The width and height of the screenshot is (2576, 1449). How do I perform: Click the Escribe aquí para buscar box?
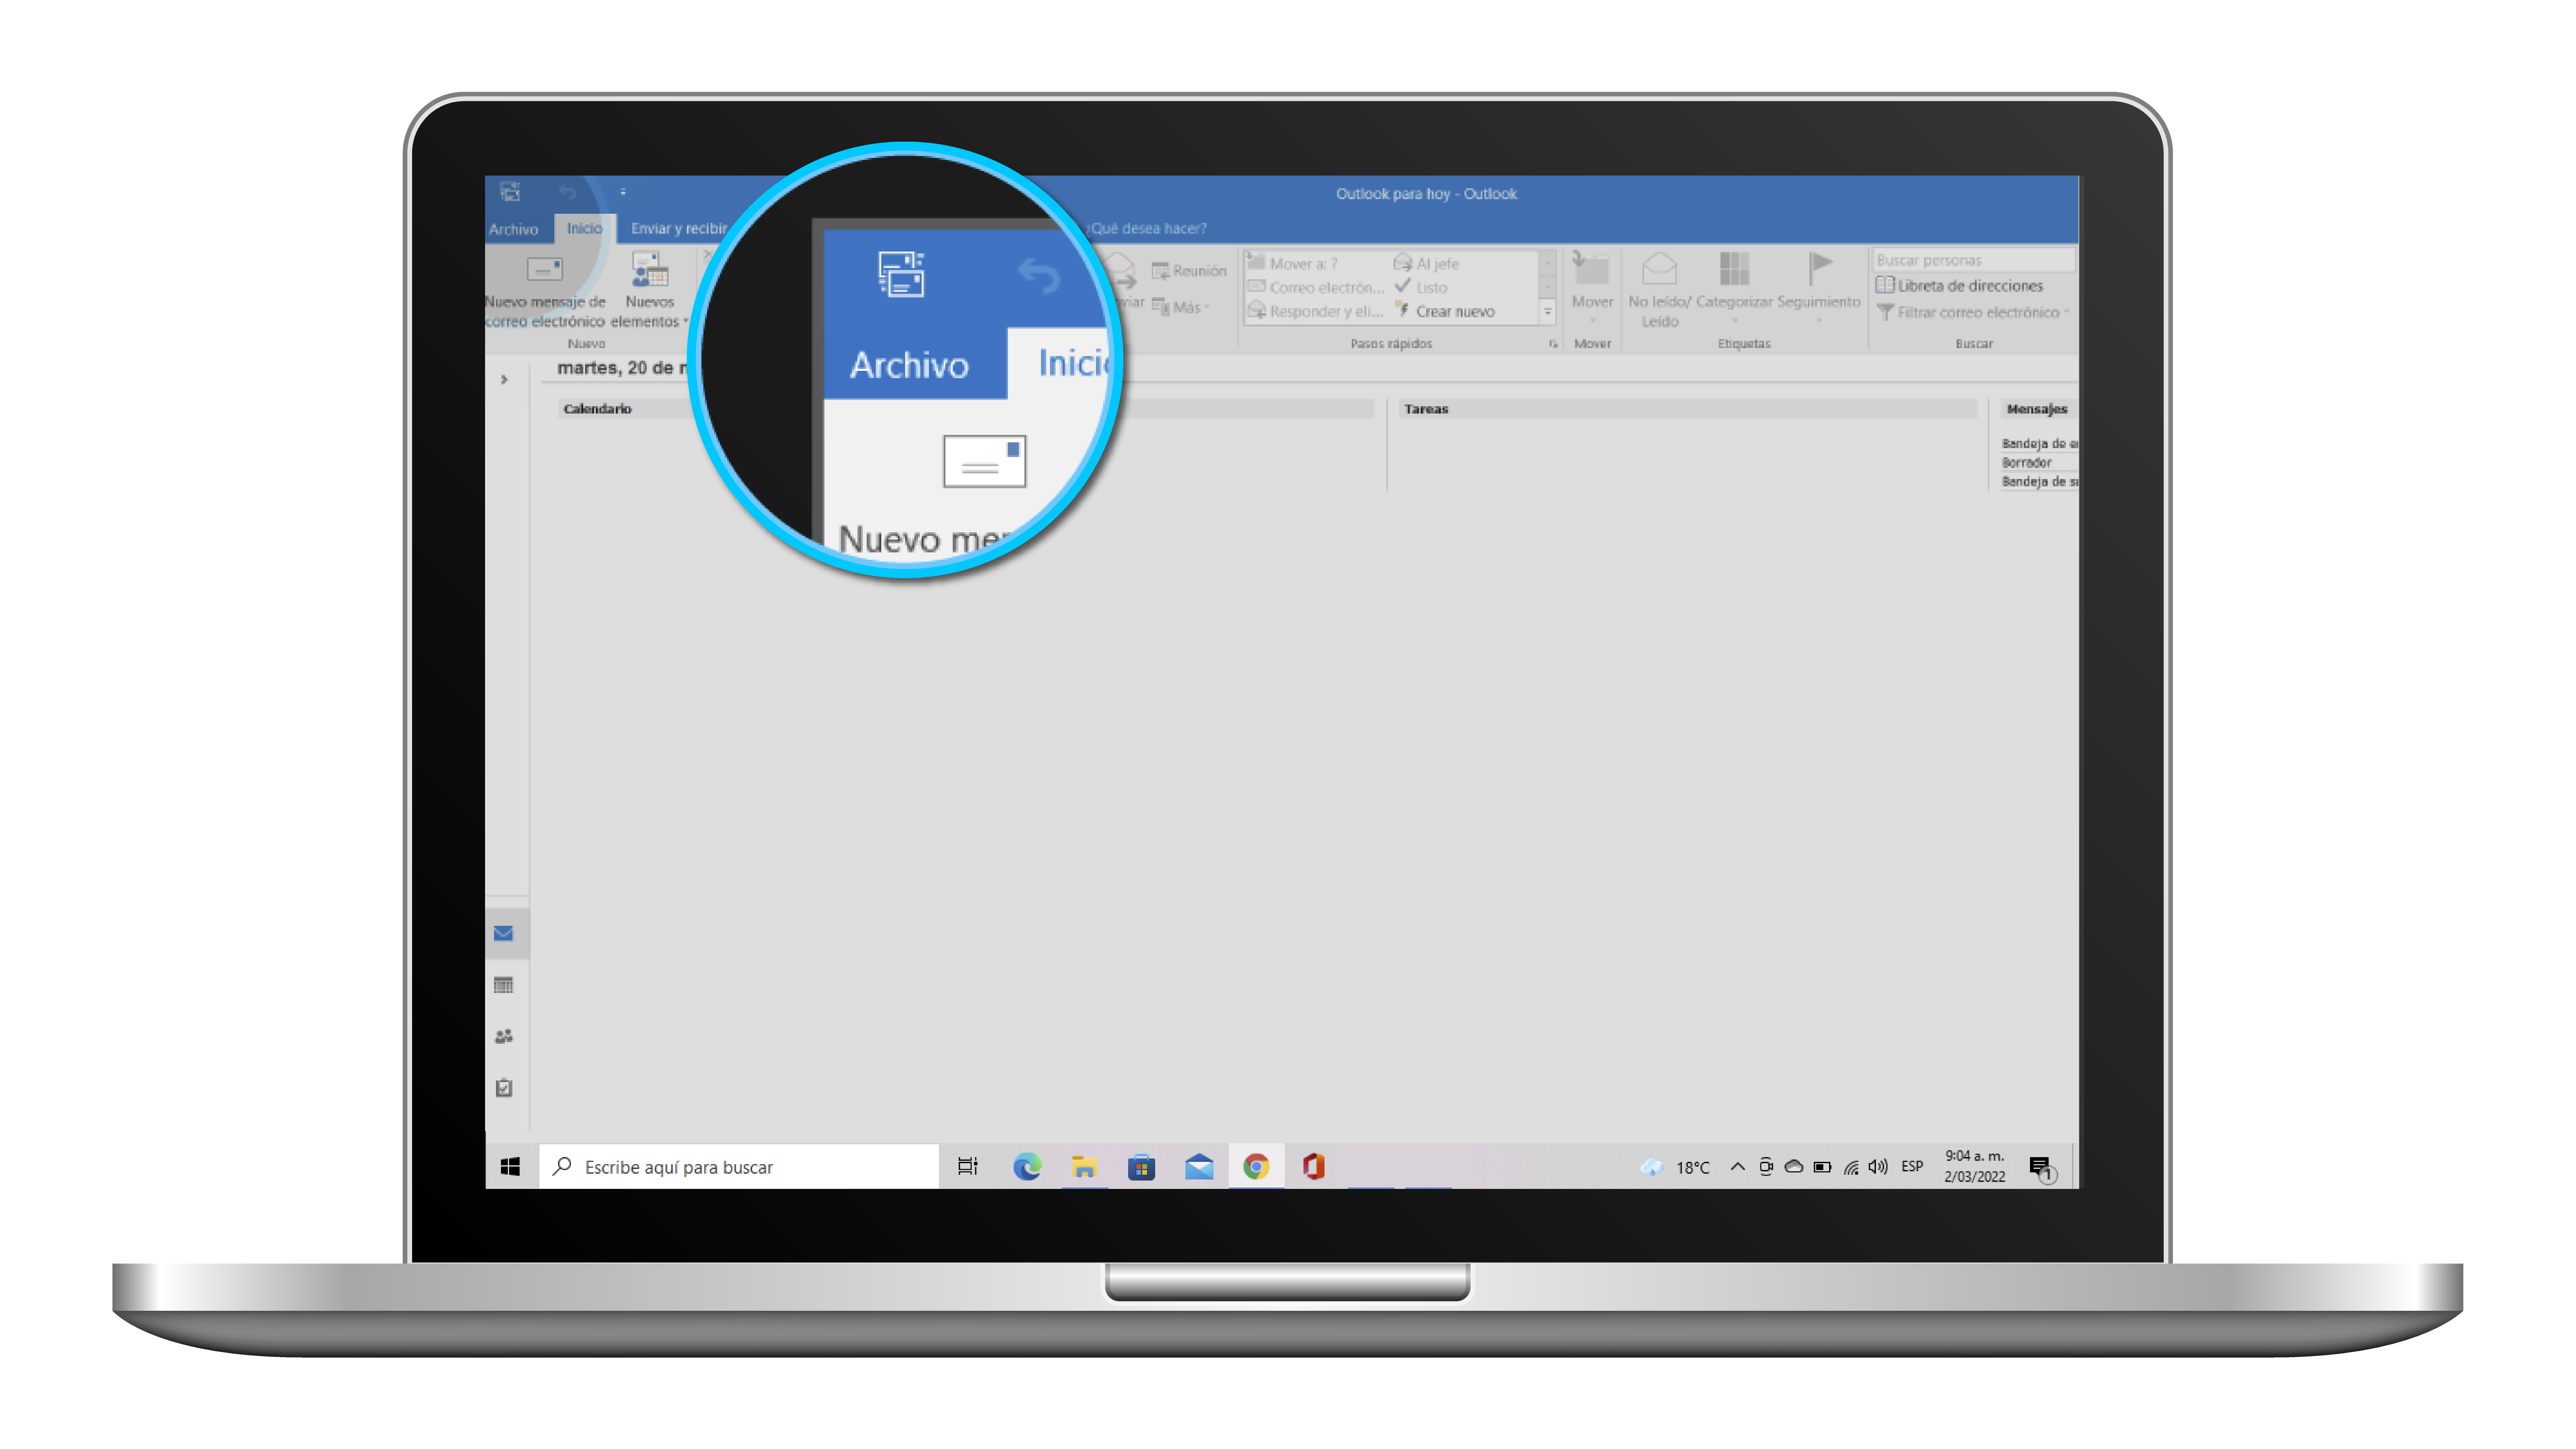coord(739,1167)
